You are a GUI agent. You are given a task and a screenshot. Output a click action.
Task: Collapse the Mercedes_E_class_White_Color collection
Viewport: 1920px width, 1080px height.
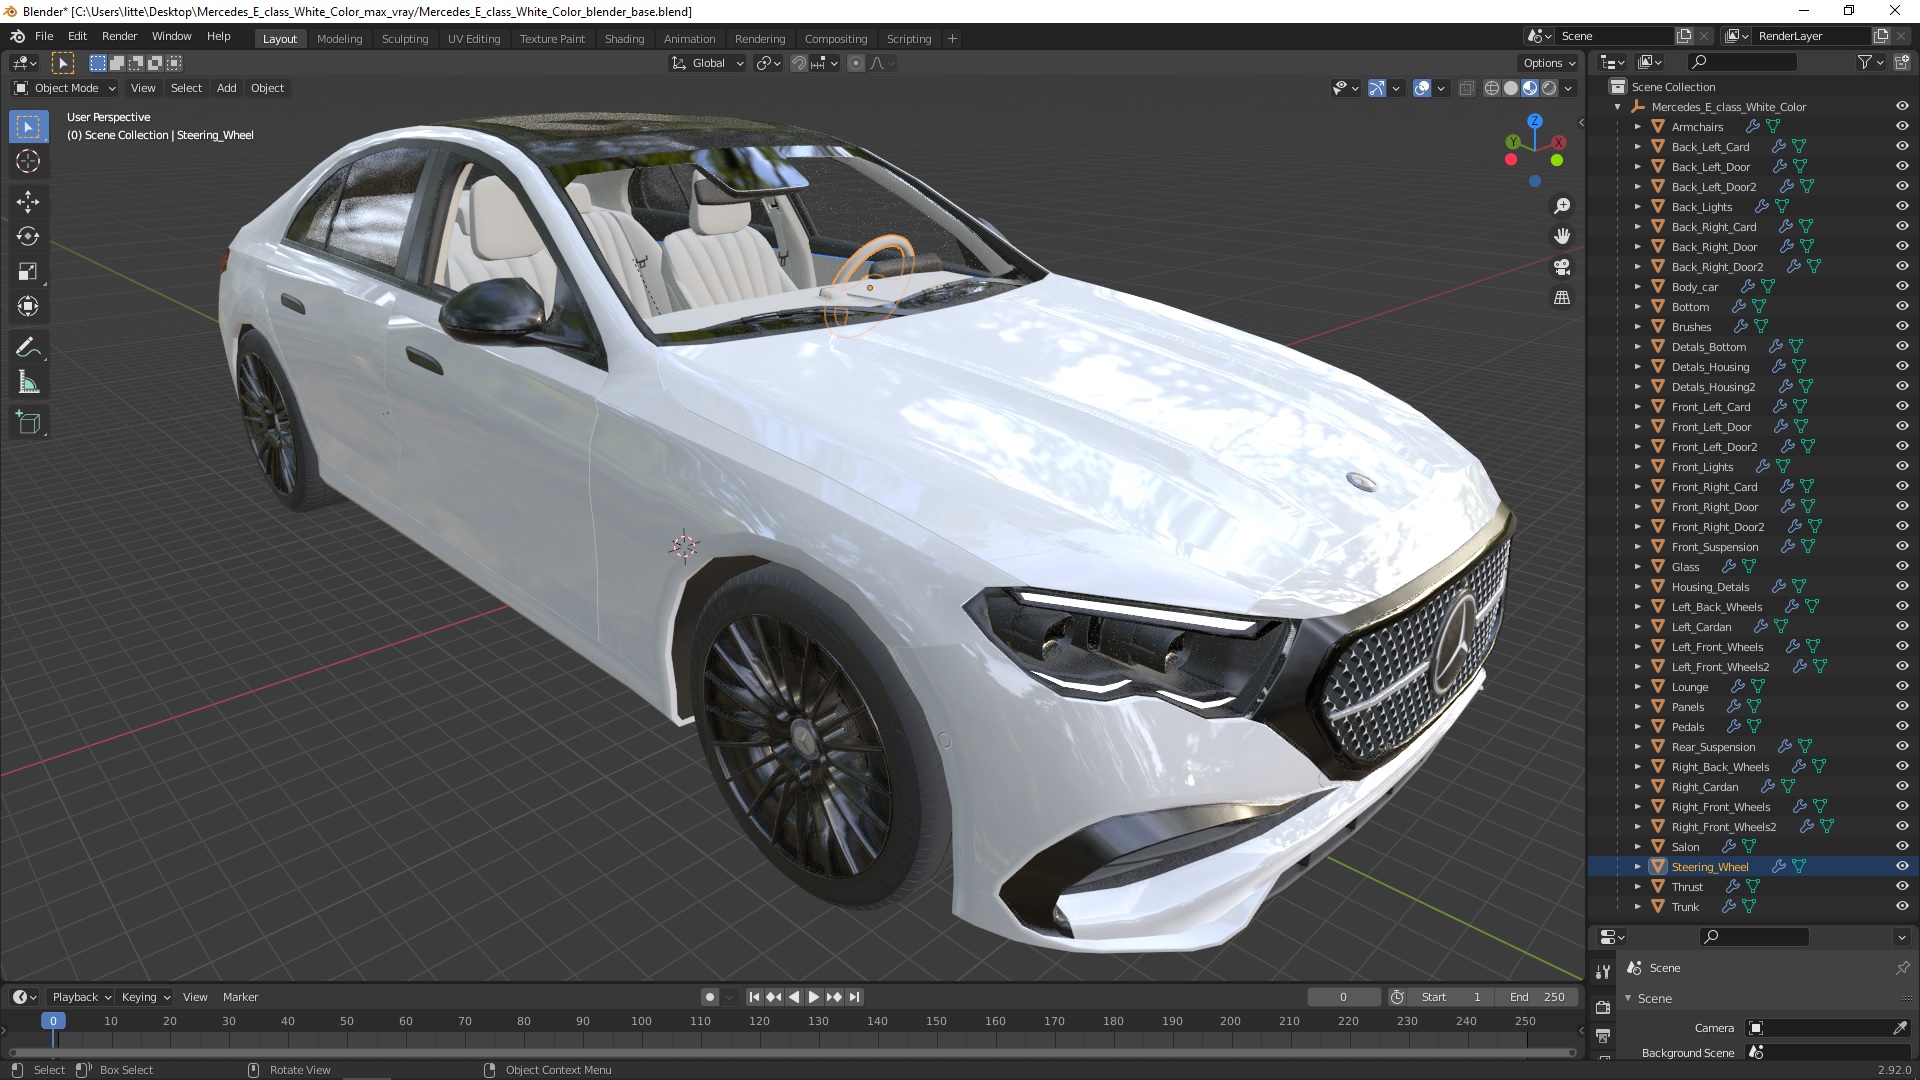click(1618, 107)
